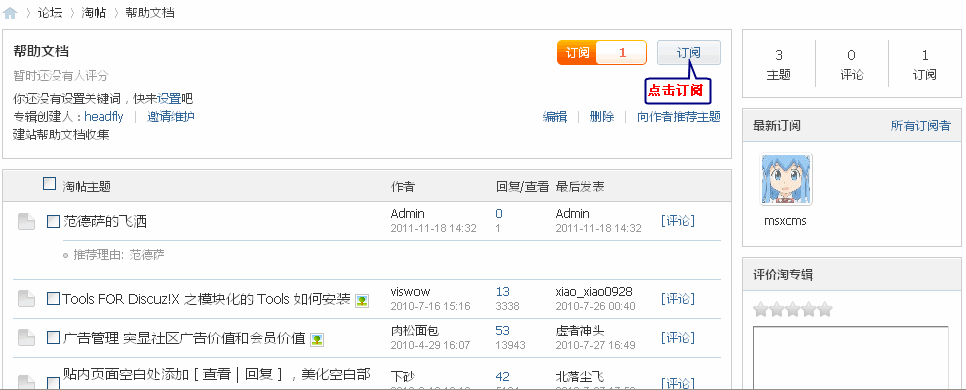Open last poster 虚者神头
The image size is (966, 390).
pyautogui.click(x=580, y=331)
